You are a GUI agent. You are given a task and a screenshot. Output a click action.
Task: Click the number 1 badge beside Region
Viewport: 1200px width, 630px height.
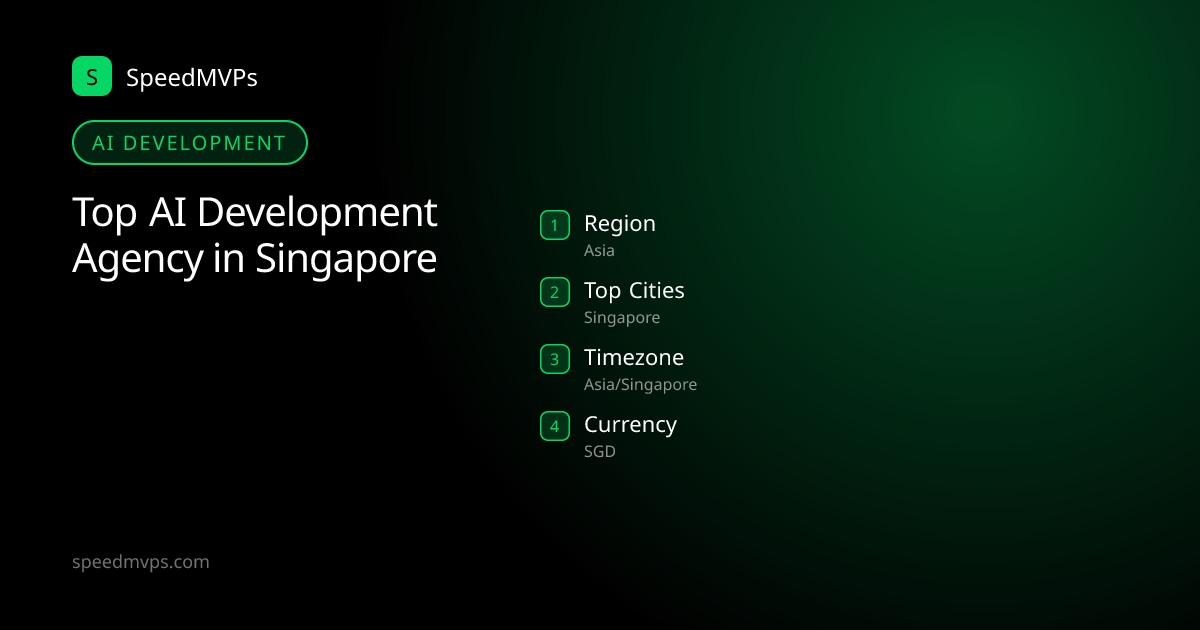[555, 225]
